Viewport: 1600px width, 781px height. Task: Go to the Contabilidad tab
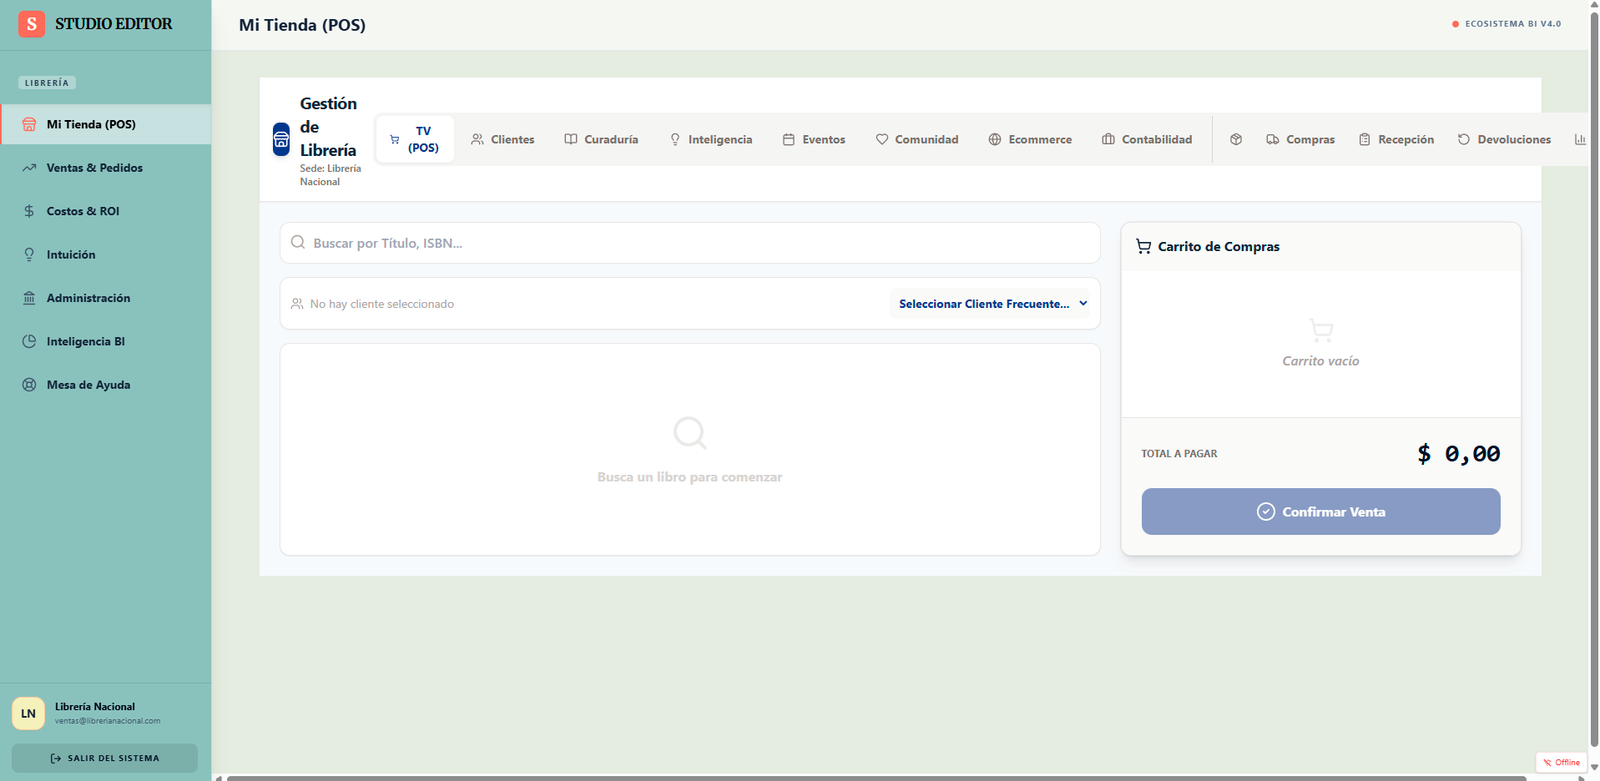(1147, 139)
